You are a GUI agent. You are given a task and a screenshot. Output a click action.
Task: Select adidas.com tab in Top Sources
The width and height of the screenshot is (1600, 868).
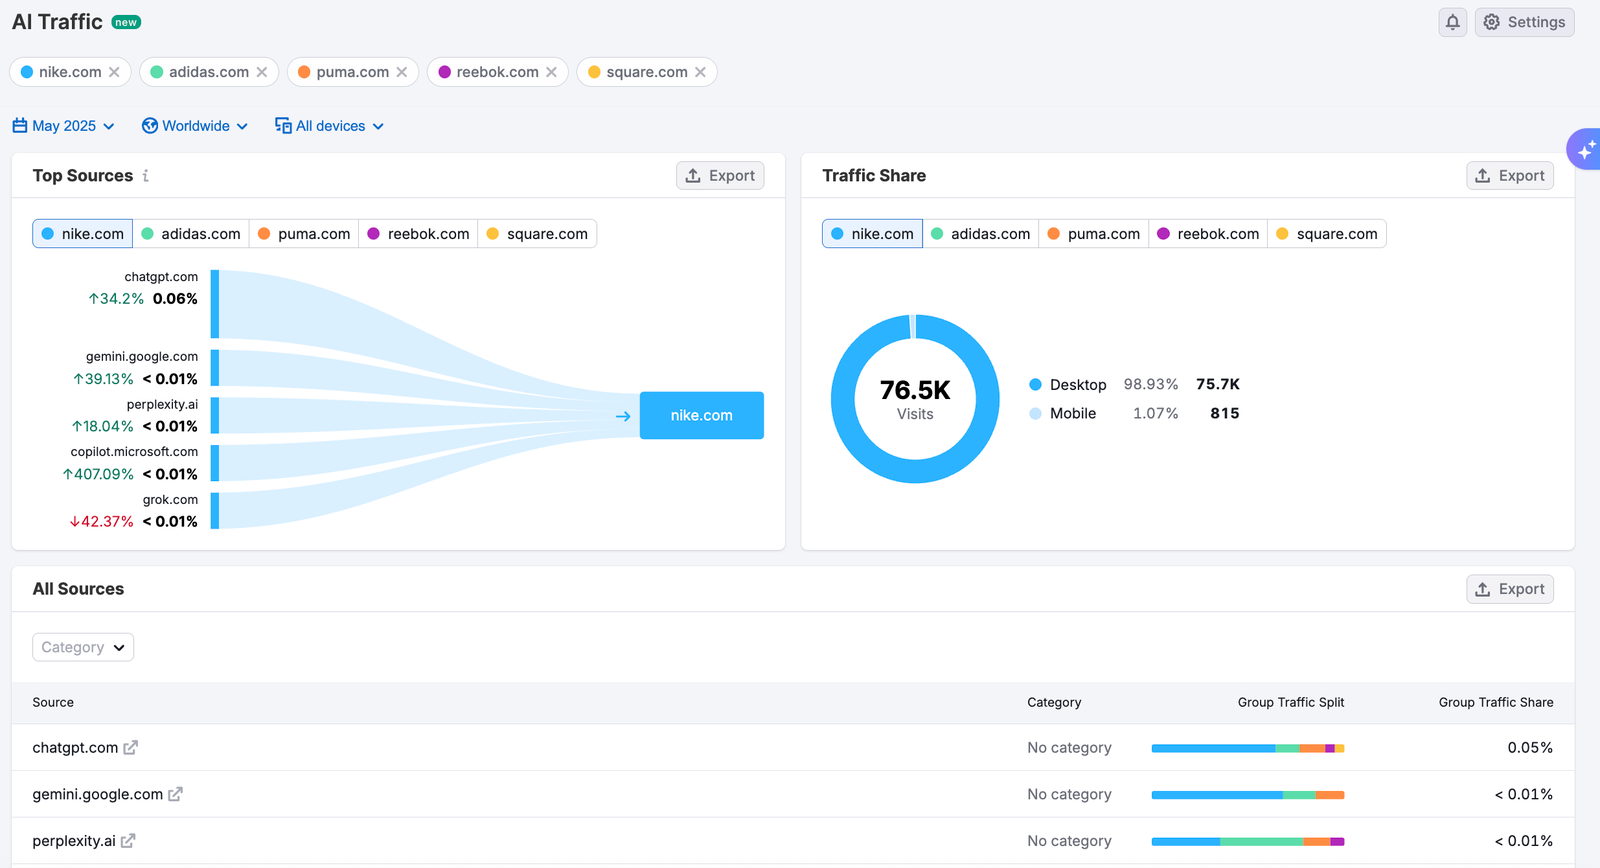pyautogui.click(x=191, y=234)
